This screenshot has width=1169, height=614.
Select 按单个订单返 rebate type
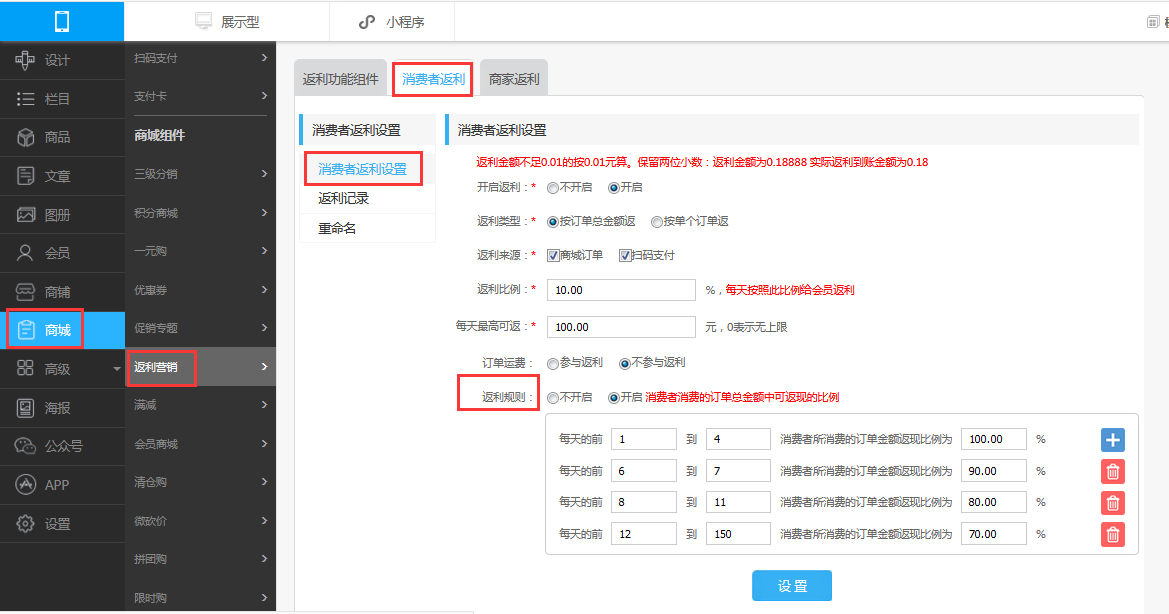(x=656, y=222)
